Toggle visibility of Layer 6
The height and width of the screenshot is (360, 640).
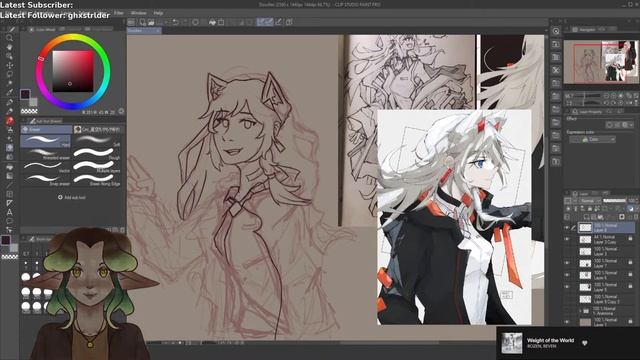pos(567,275)
